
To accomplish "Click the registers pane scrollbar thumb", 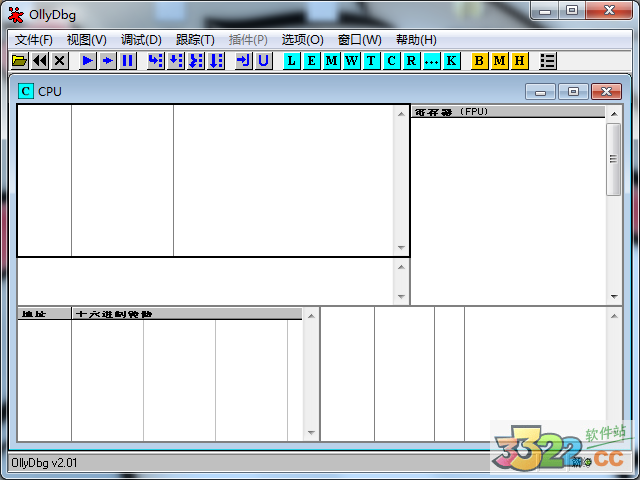I will click(613, 160).
